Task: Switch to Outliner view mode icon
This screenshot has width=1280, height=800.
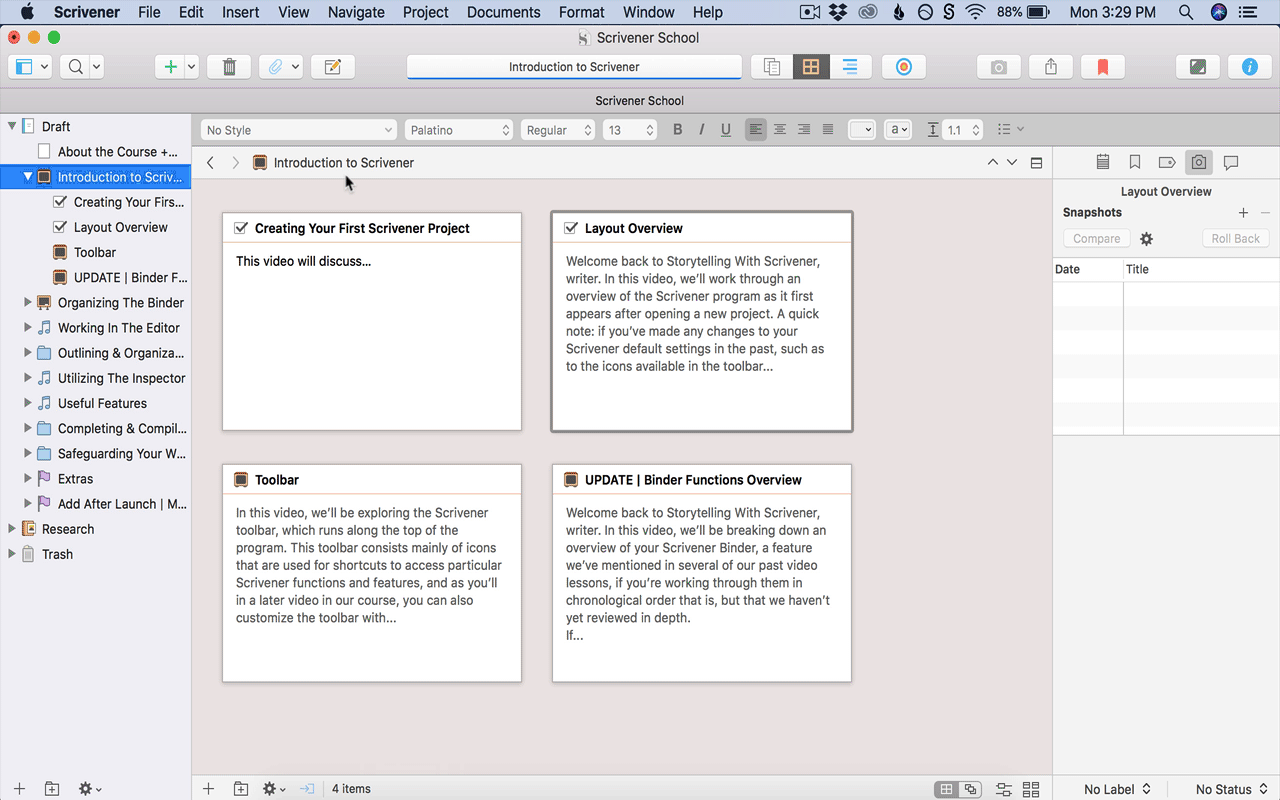Action: [x=850, y=67]
